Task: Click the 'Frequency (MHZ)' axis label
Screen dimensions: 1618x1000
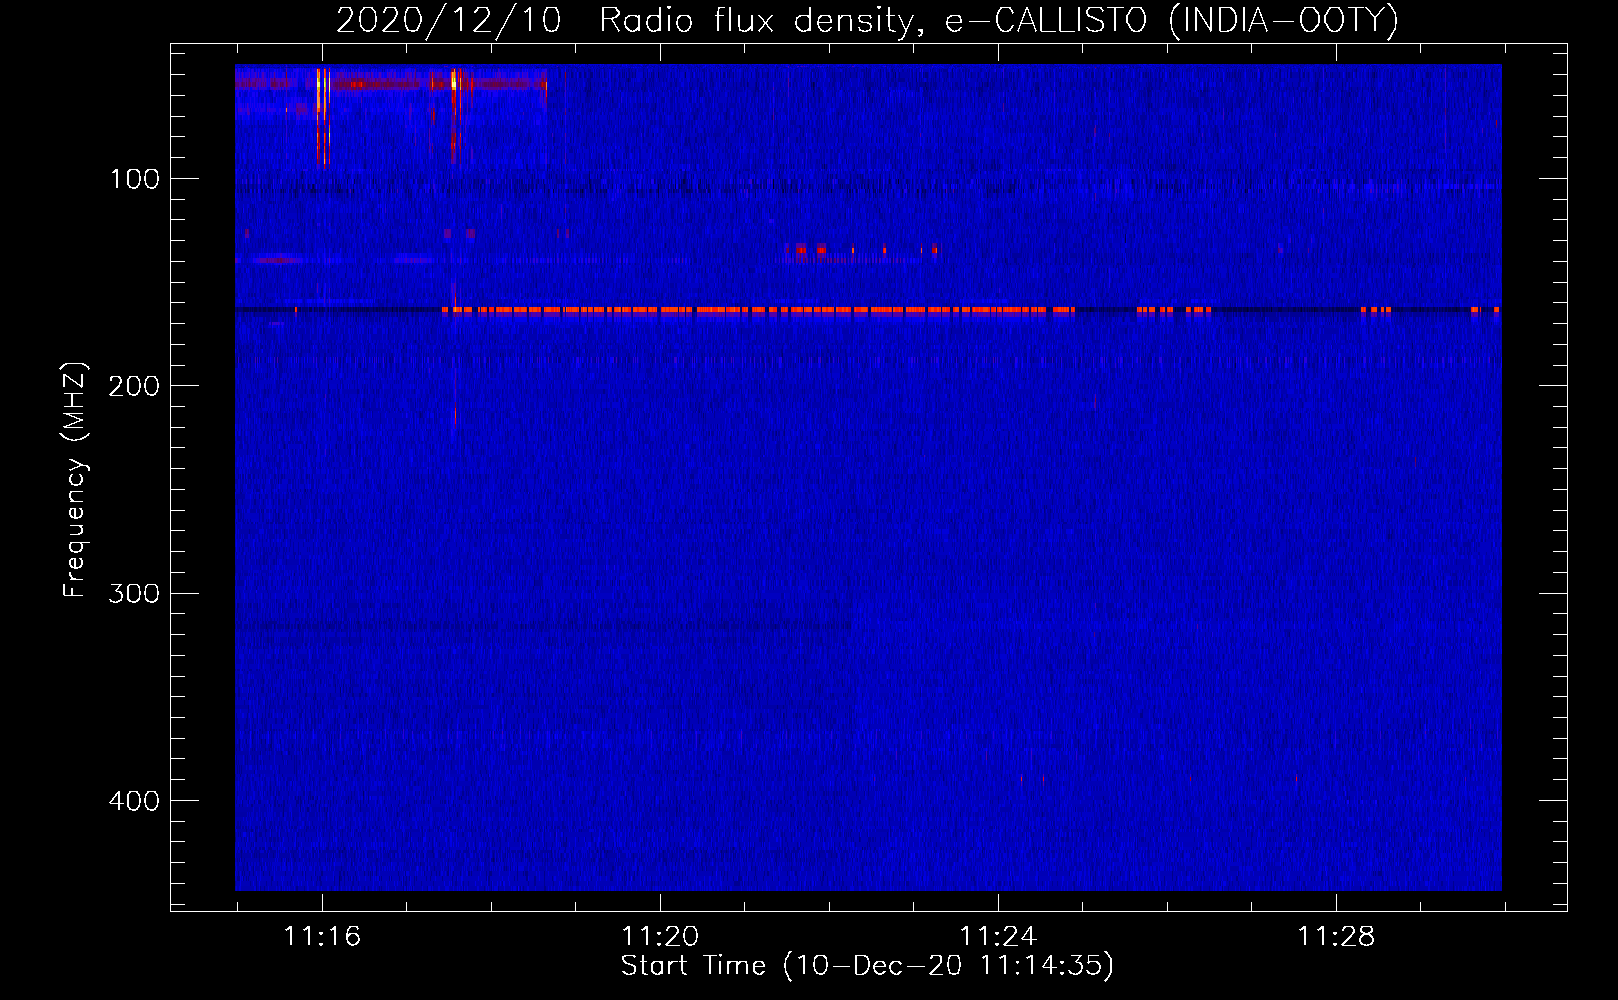Action: [x=75, y=480]
